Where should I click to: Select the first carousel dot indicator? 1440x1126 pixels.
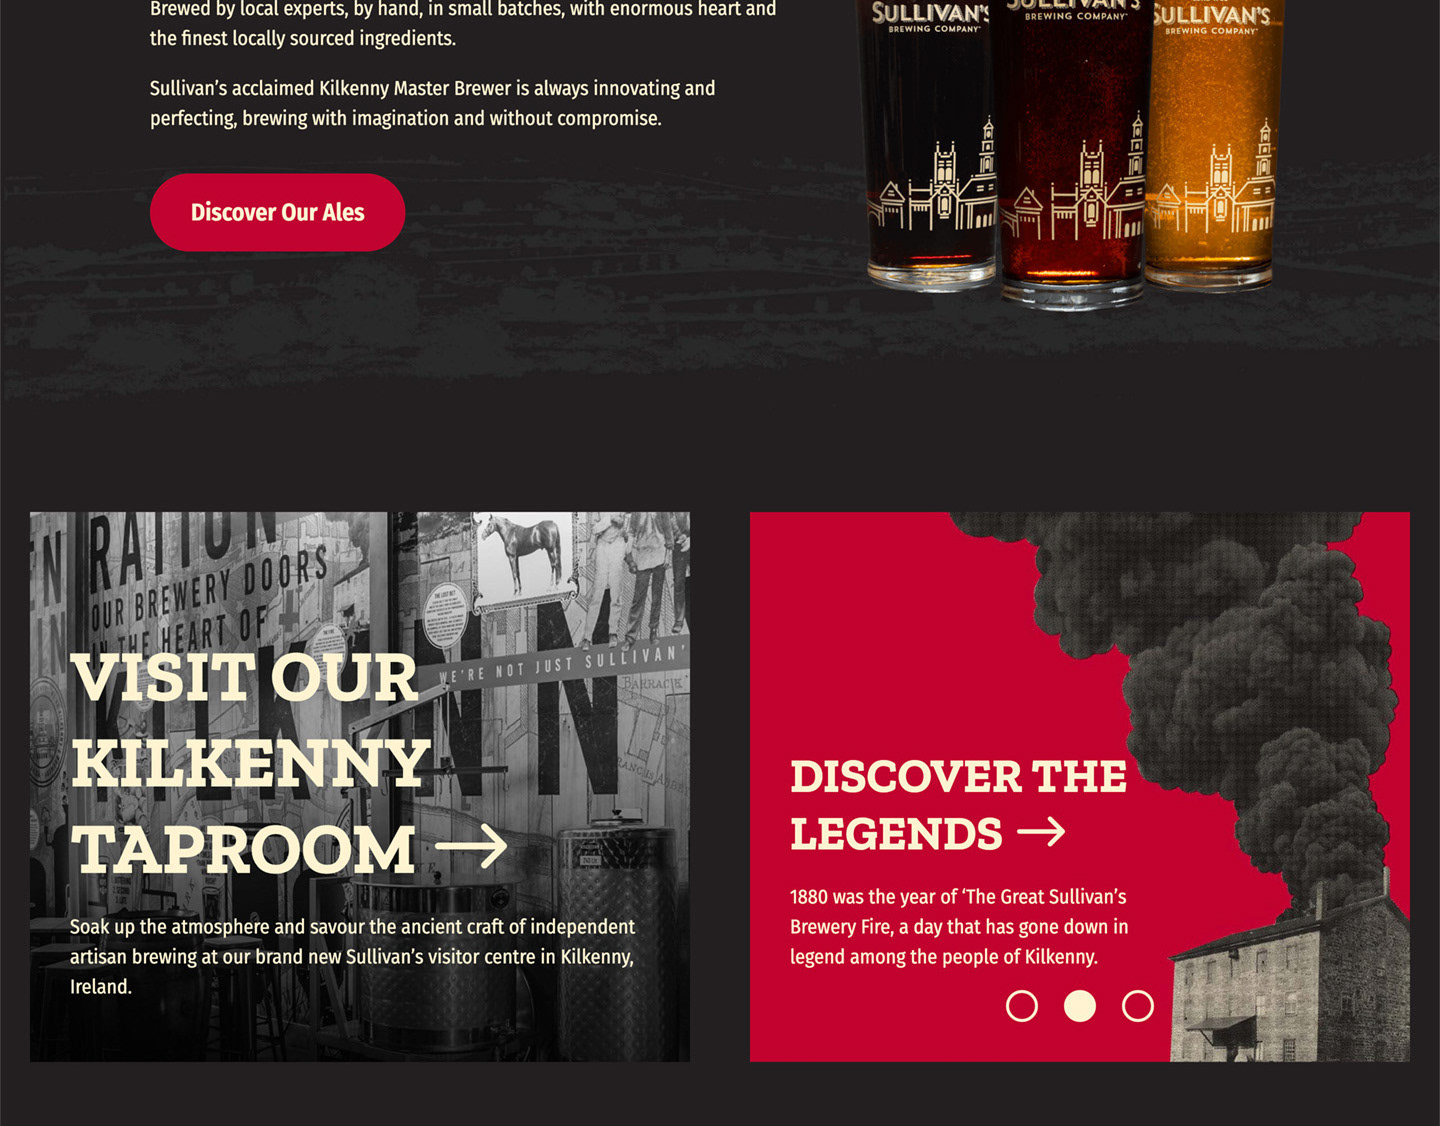pyautogui.click(x=1022, y=1006)
